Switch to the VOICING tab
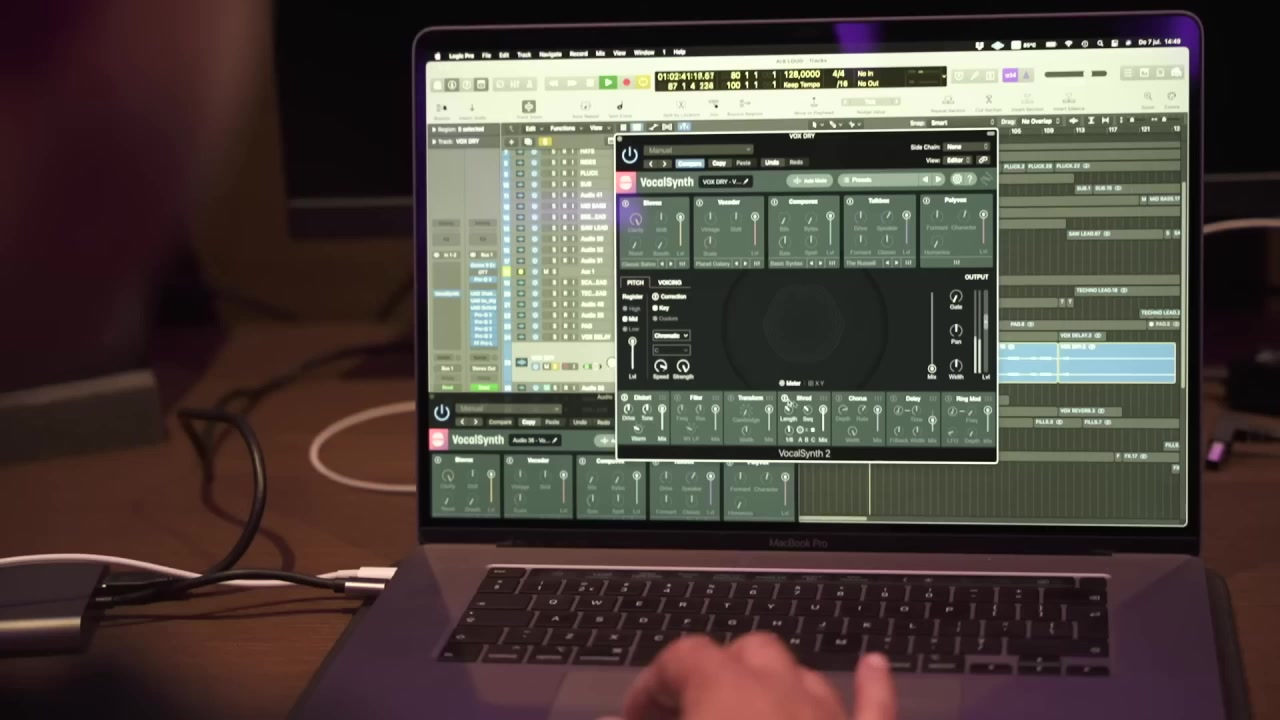 tap(670, 282)
